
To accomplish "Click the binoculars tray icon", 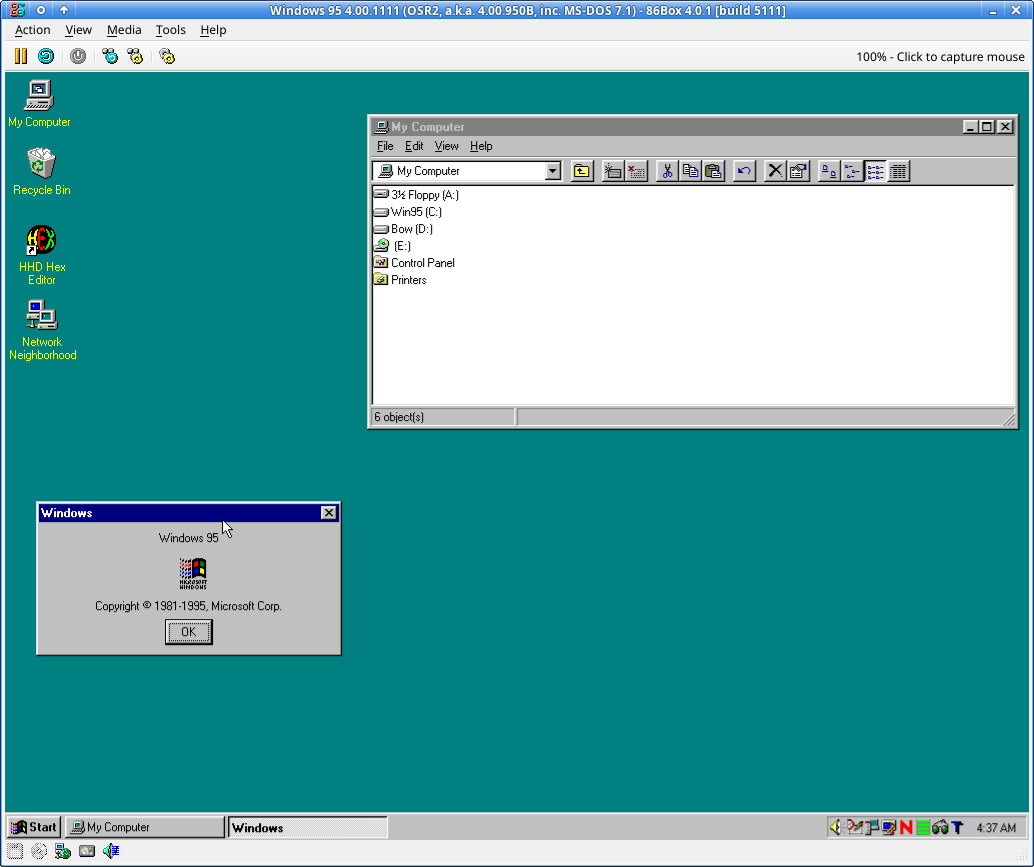I will point(940,827).
